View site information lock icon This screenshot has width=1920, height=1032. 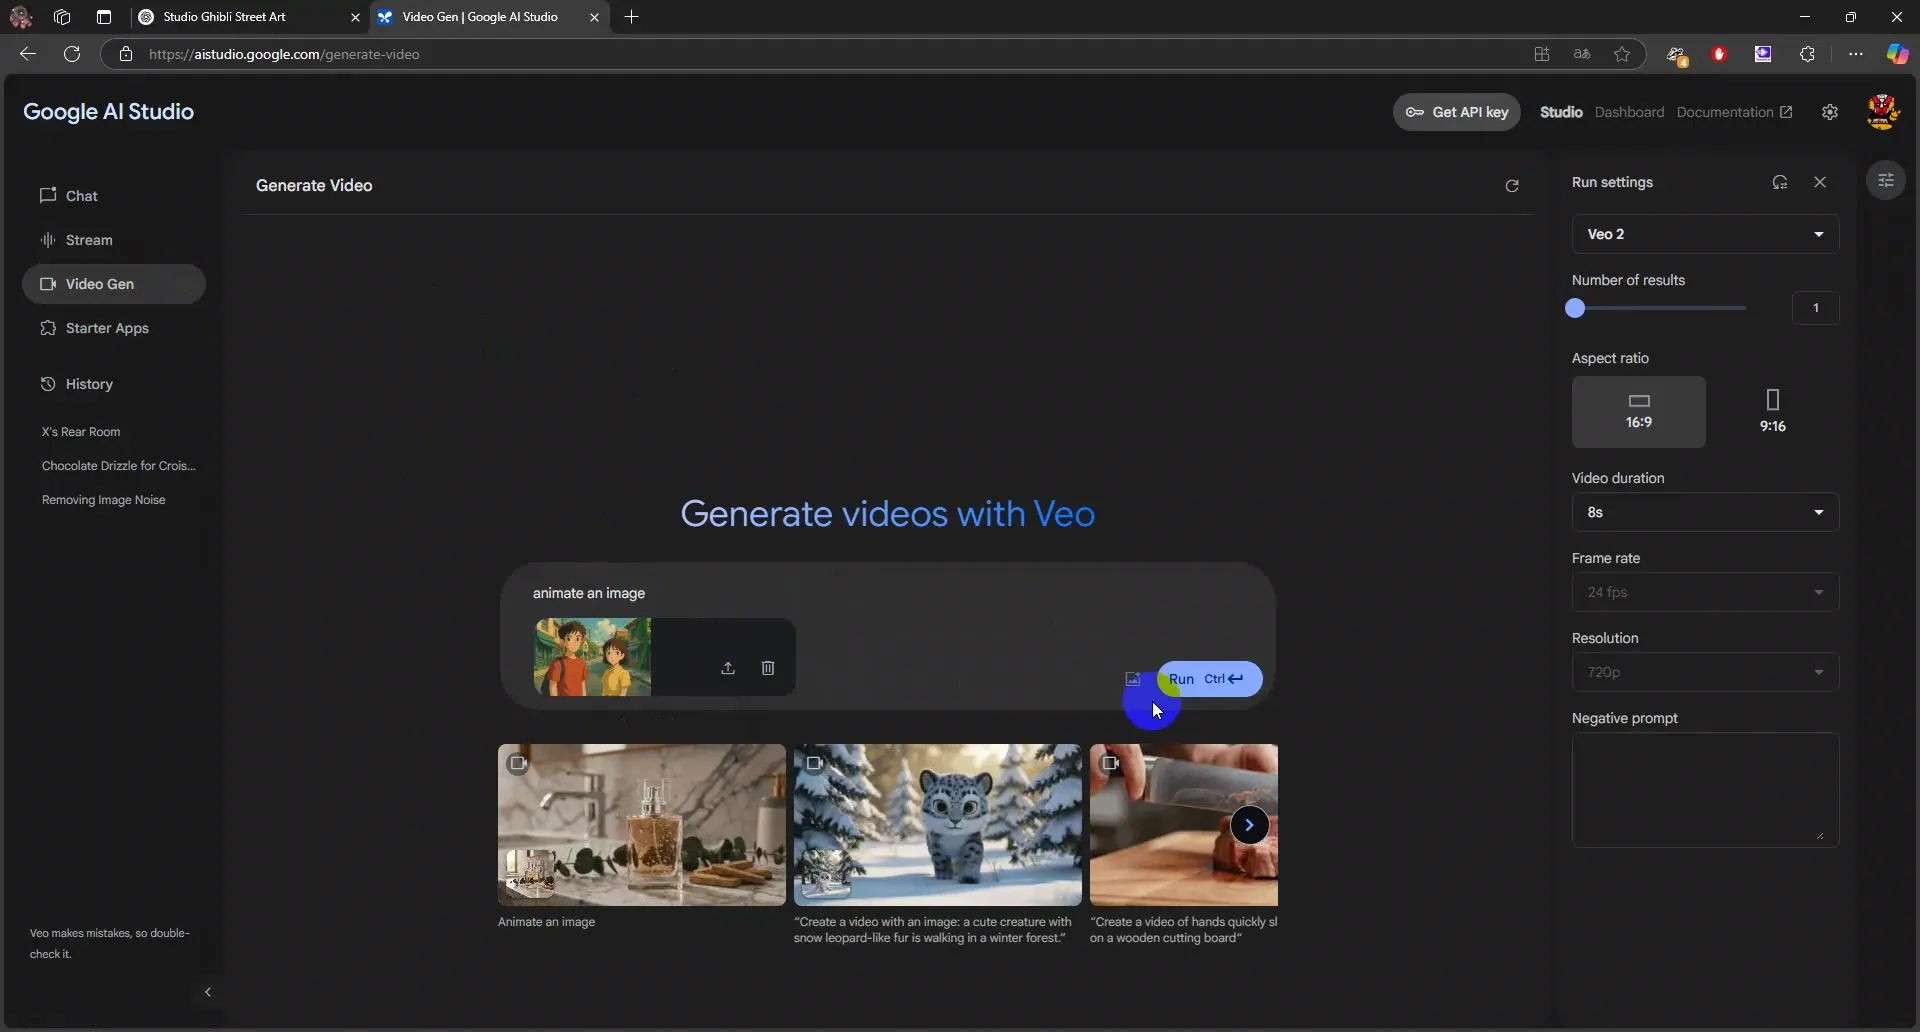tap(126, 54)
